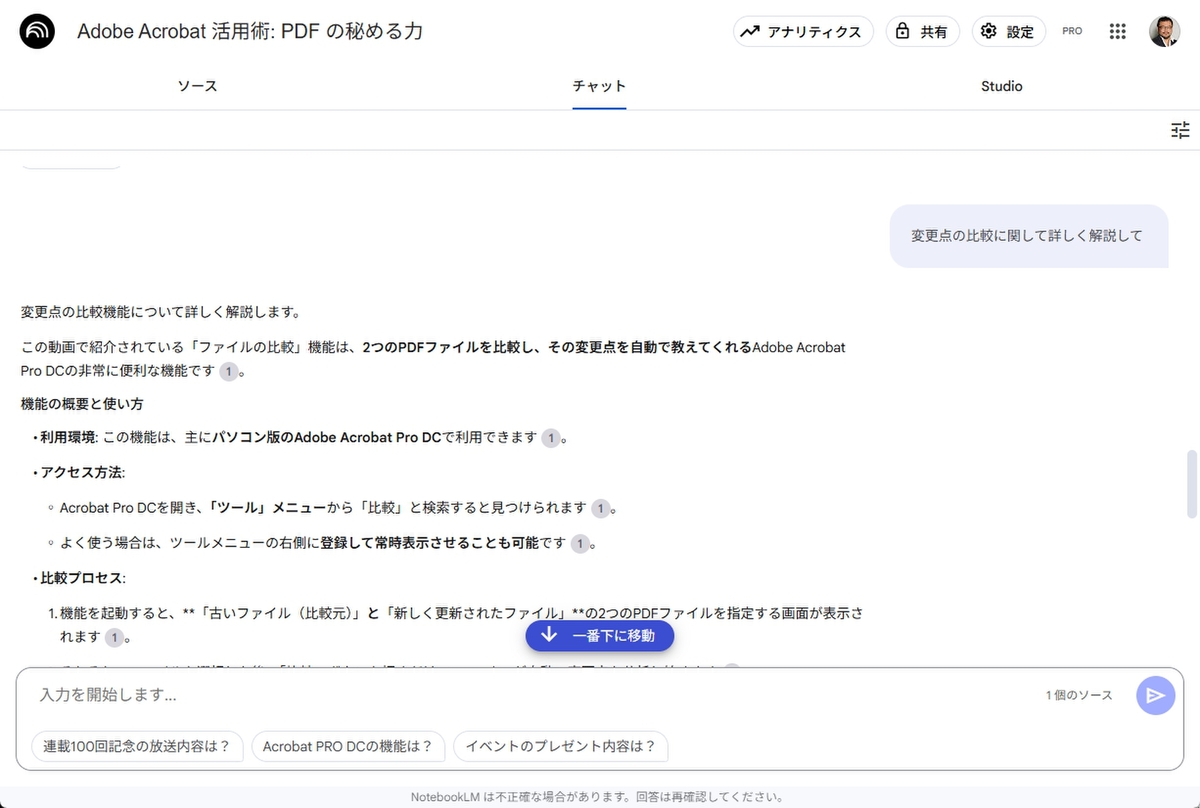Click the 1 個のソース source count
This screenshot has height=808, width=1200.
[x=1079, y=695]
